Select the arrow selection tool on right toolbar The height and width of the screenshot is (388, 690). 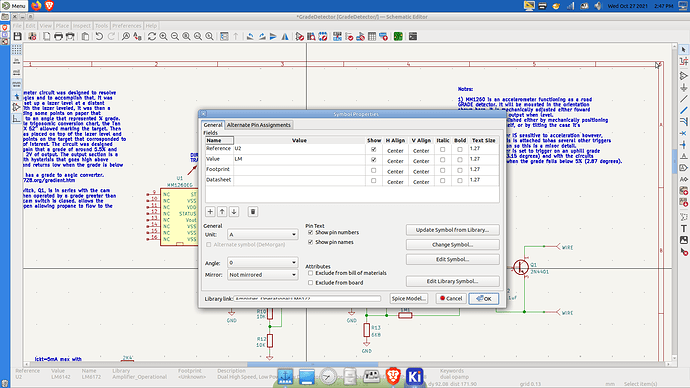[683, 50]
